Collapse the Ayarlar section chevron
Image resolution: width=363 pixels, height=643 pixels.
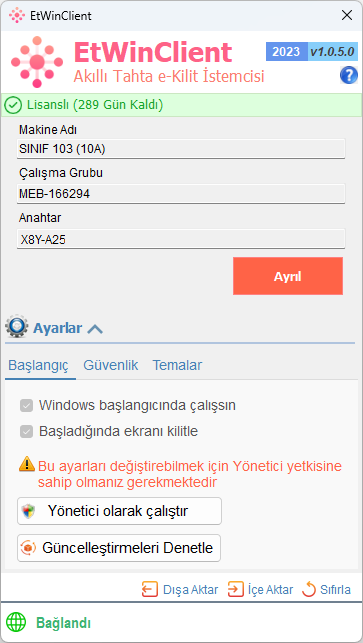[95, 329]
